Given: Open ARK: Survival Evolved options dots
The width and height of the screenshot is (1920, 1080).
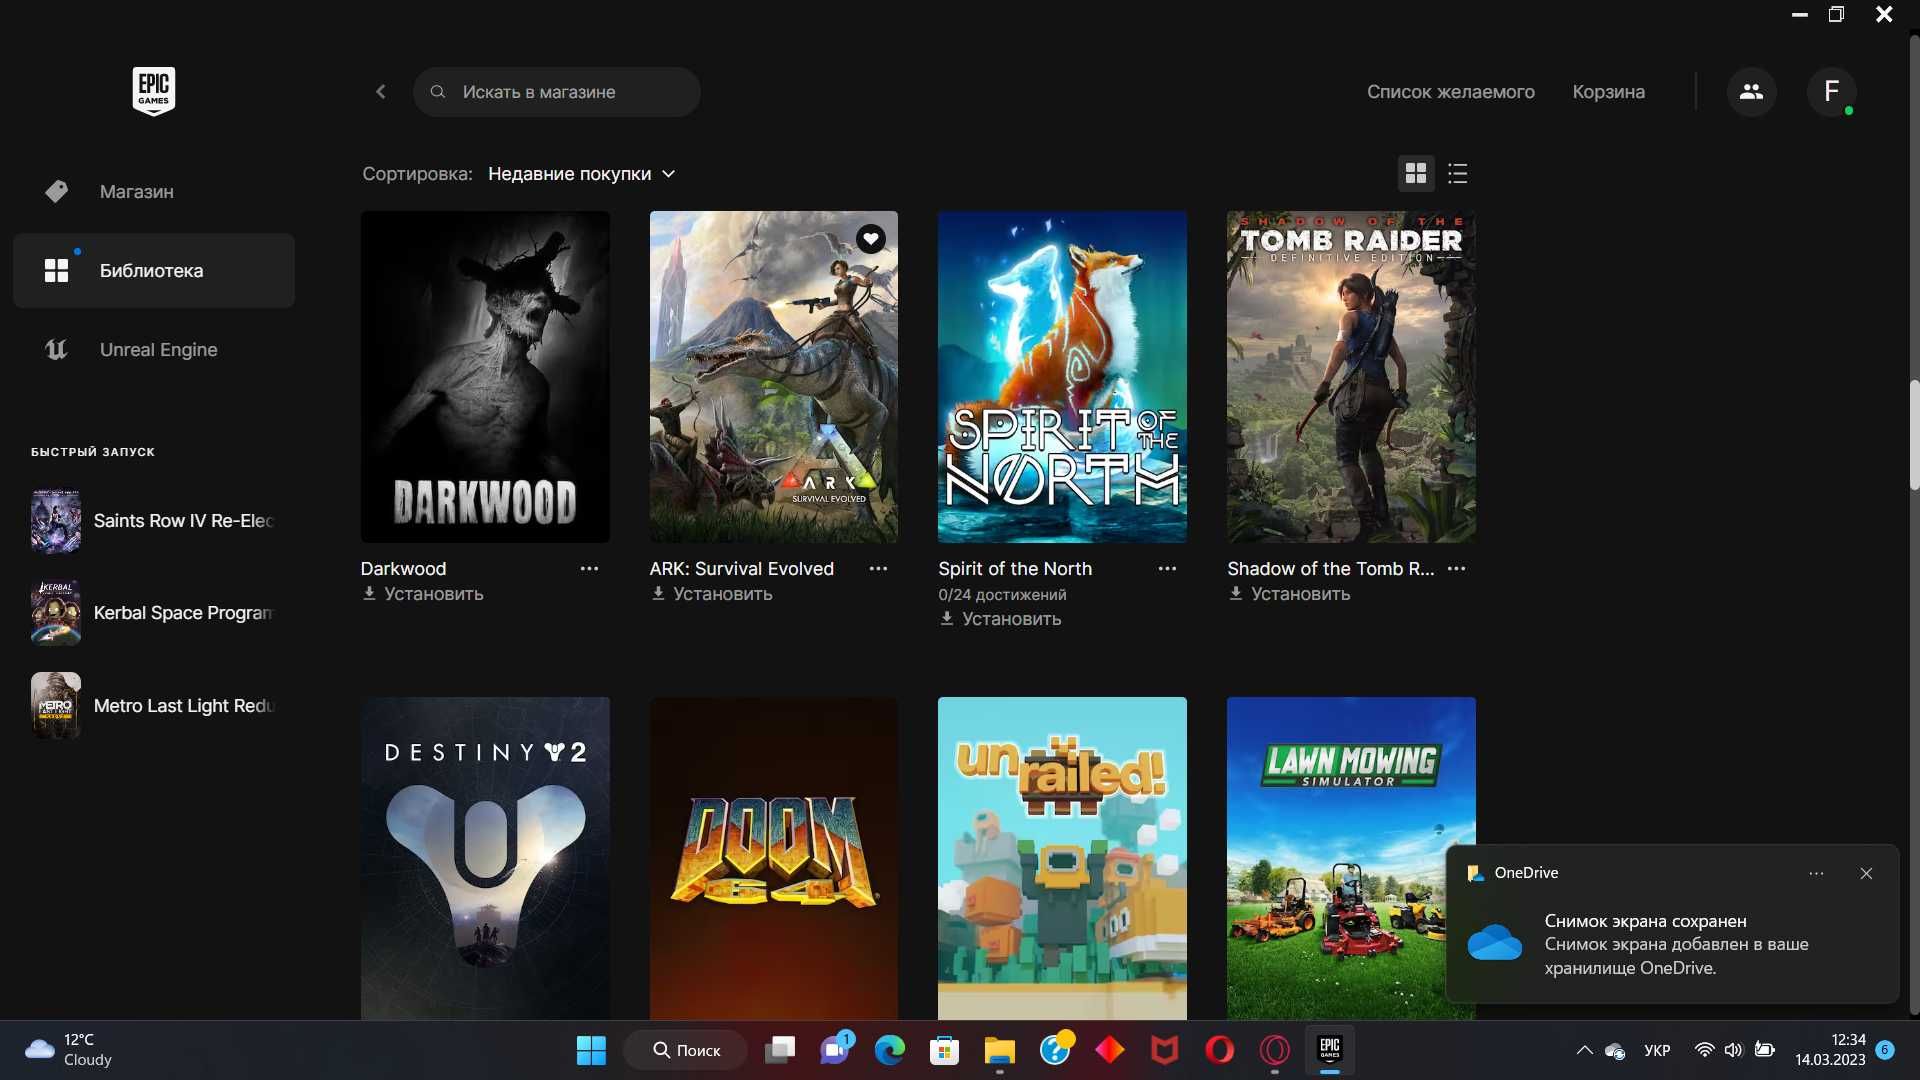Looking at the screenshot, I should click(878, 569).
